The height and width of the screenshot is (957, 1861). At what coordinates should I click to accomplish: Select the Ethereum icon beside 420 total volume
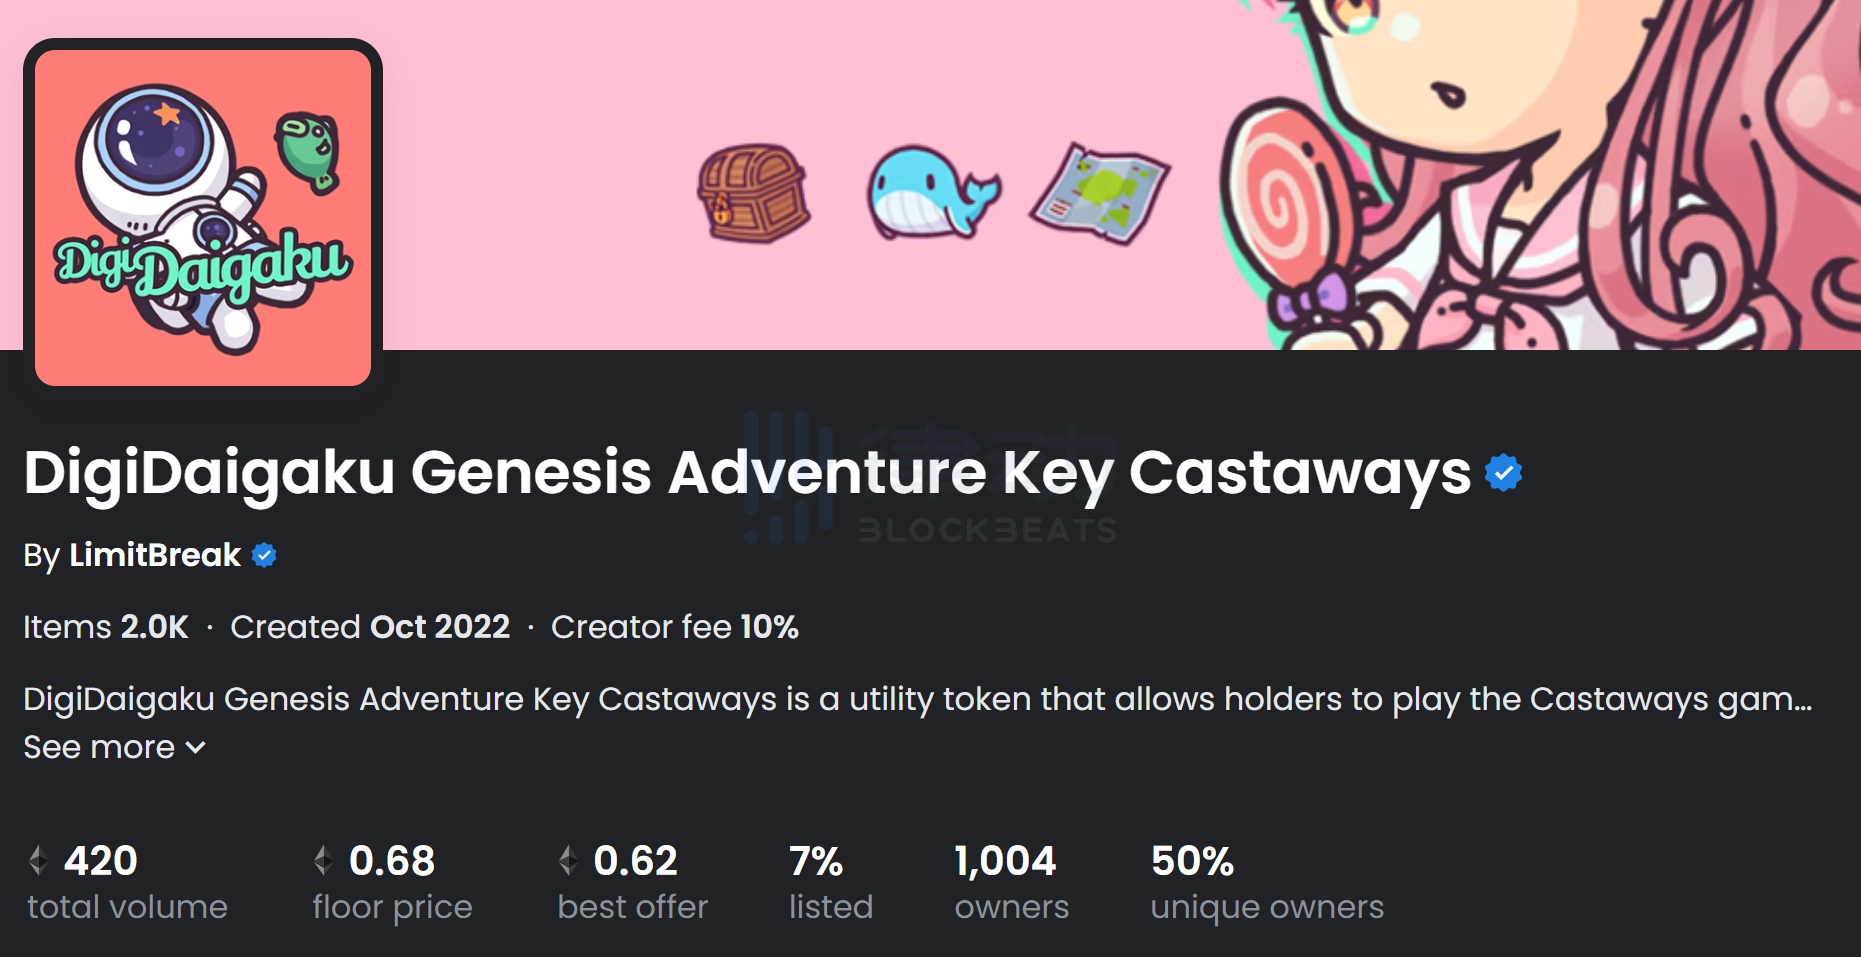(x=39, y=860)
